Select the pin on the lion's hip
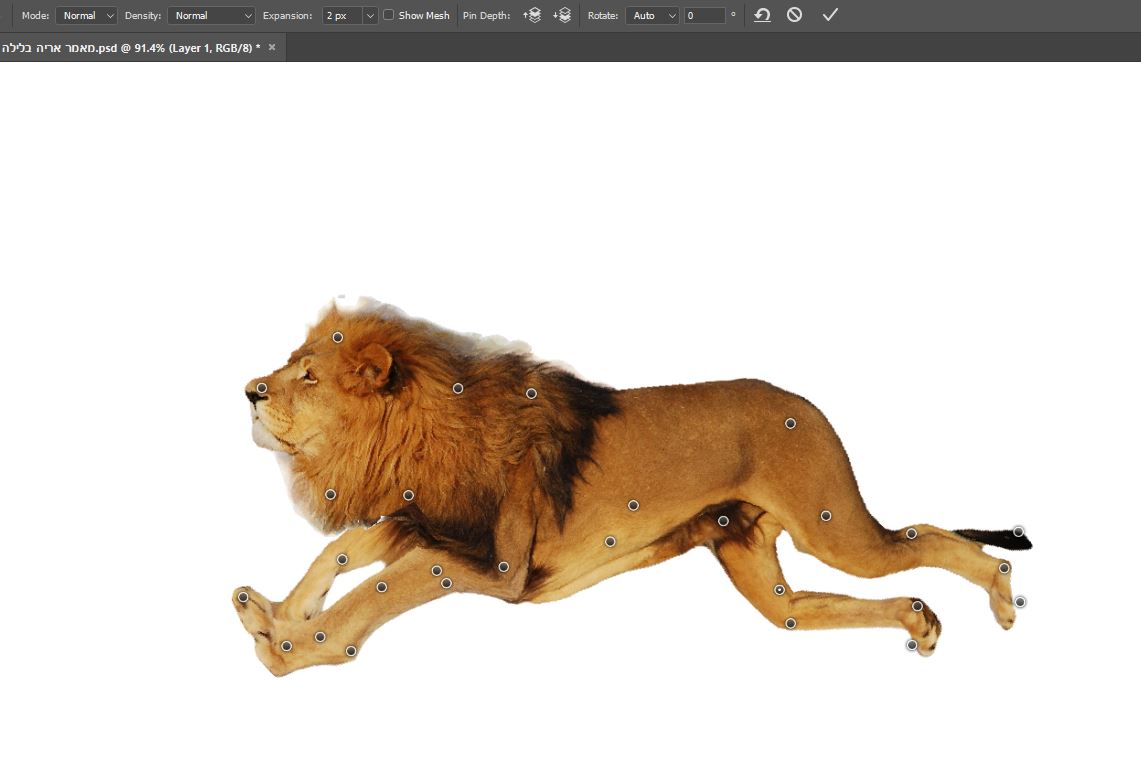Screen dimensions: 1141x774 790,423
